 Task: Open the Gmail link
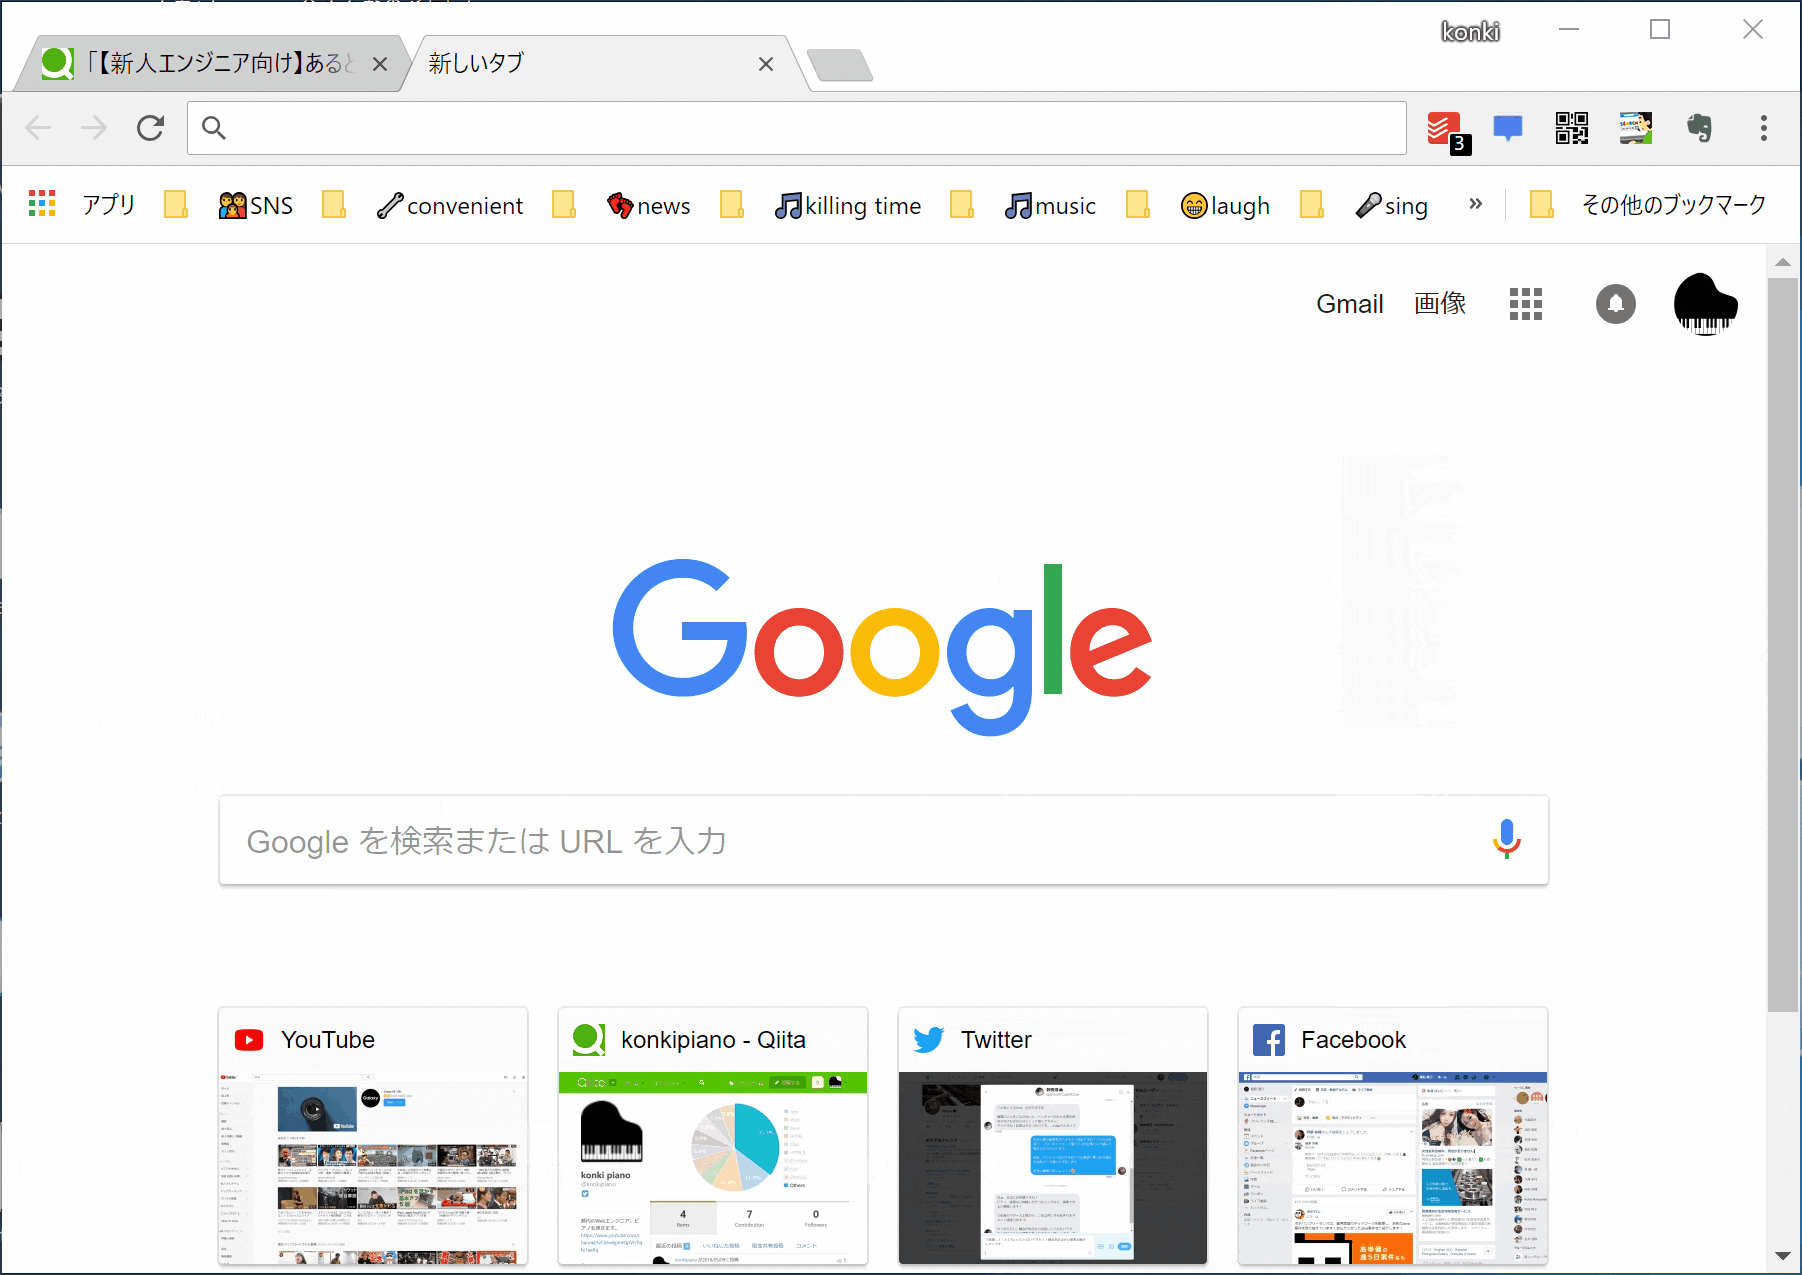[1350, 304]
